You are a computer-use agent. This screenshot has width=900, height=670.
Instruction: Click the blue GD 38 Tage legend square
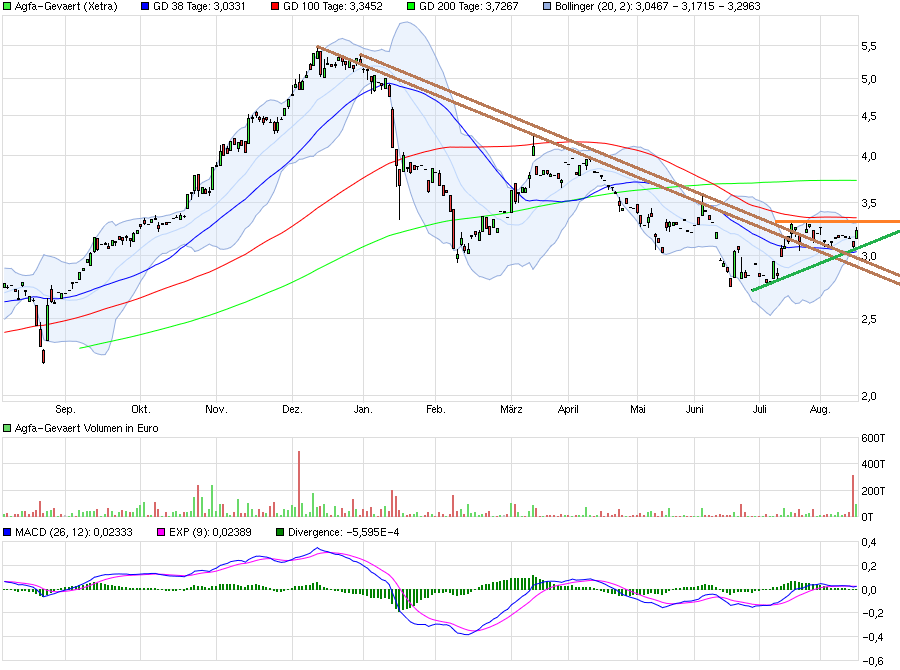(x=143, y=8)
